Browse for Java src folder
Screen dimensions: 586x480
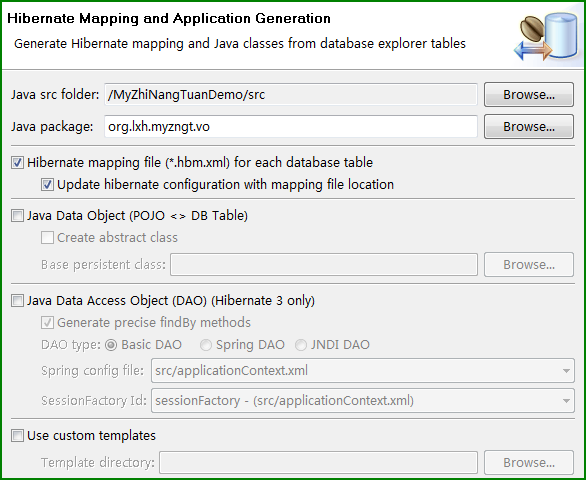pos(529,95)
